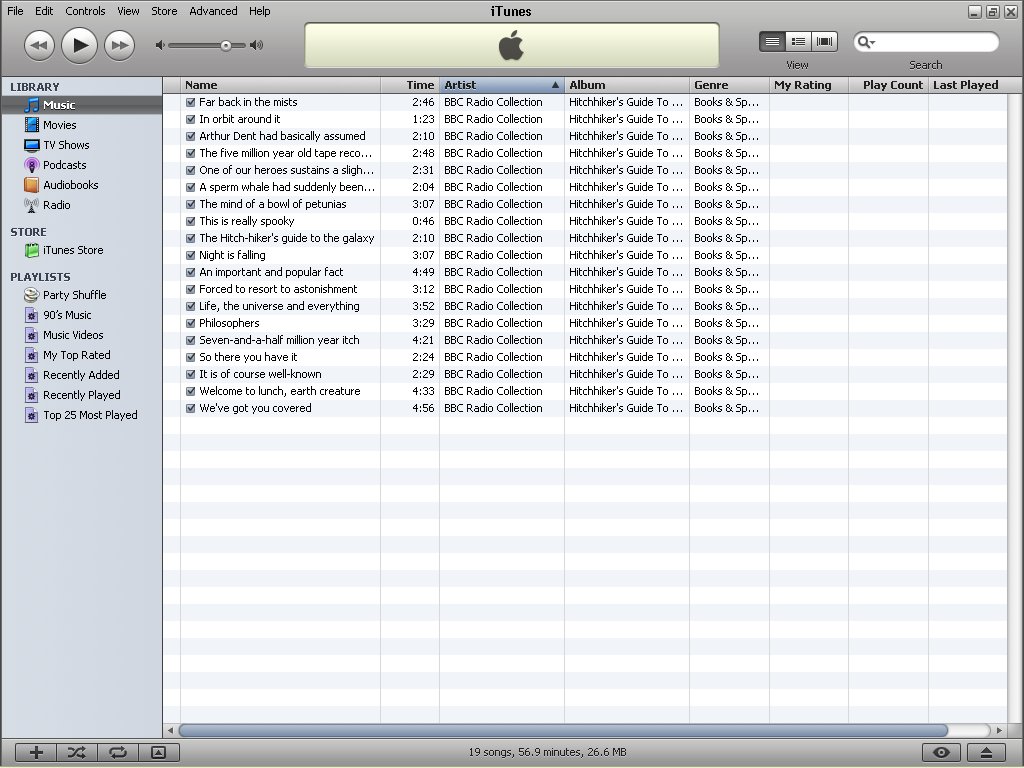
Task: Click the add playlist plus button
Action: tap(36, 752)
